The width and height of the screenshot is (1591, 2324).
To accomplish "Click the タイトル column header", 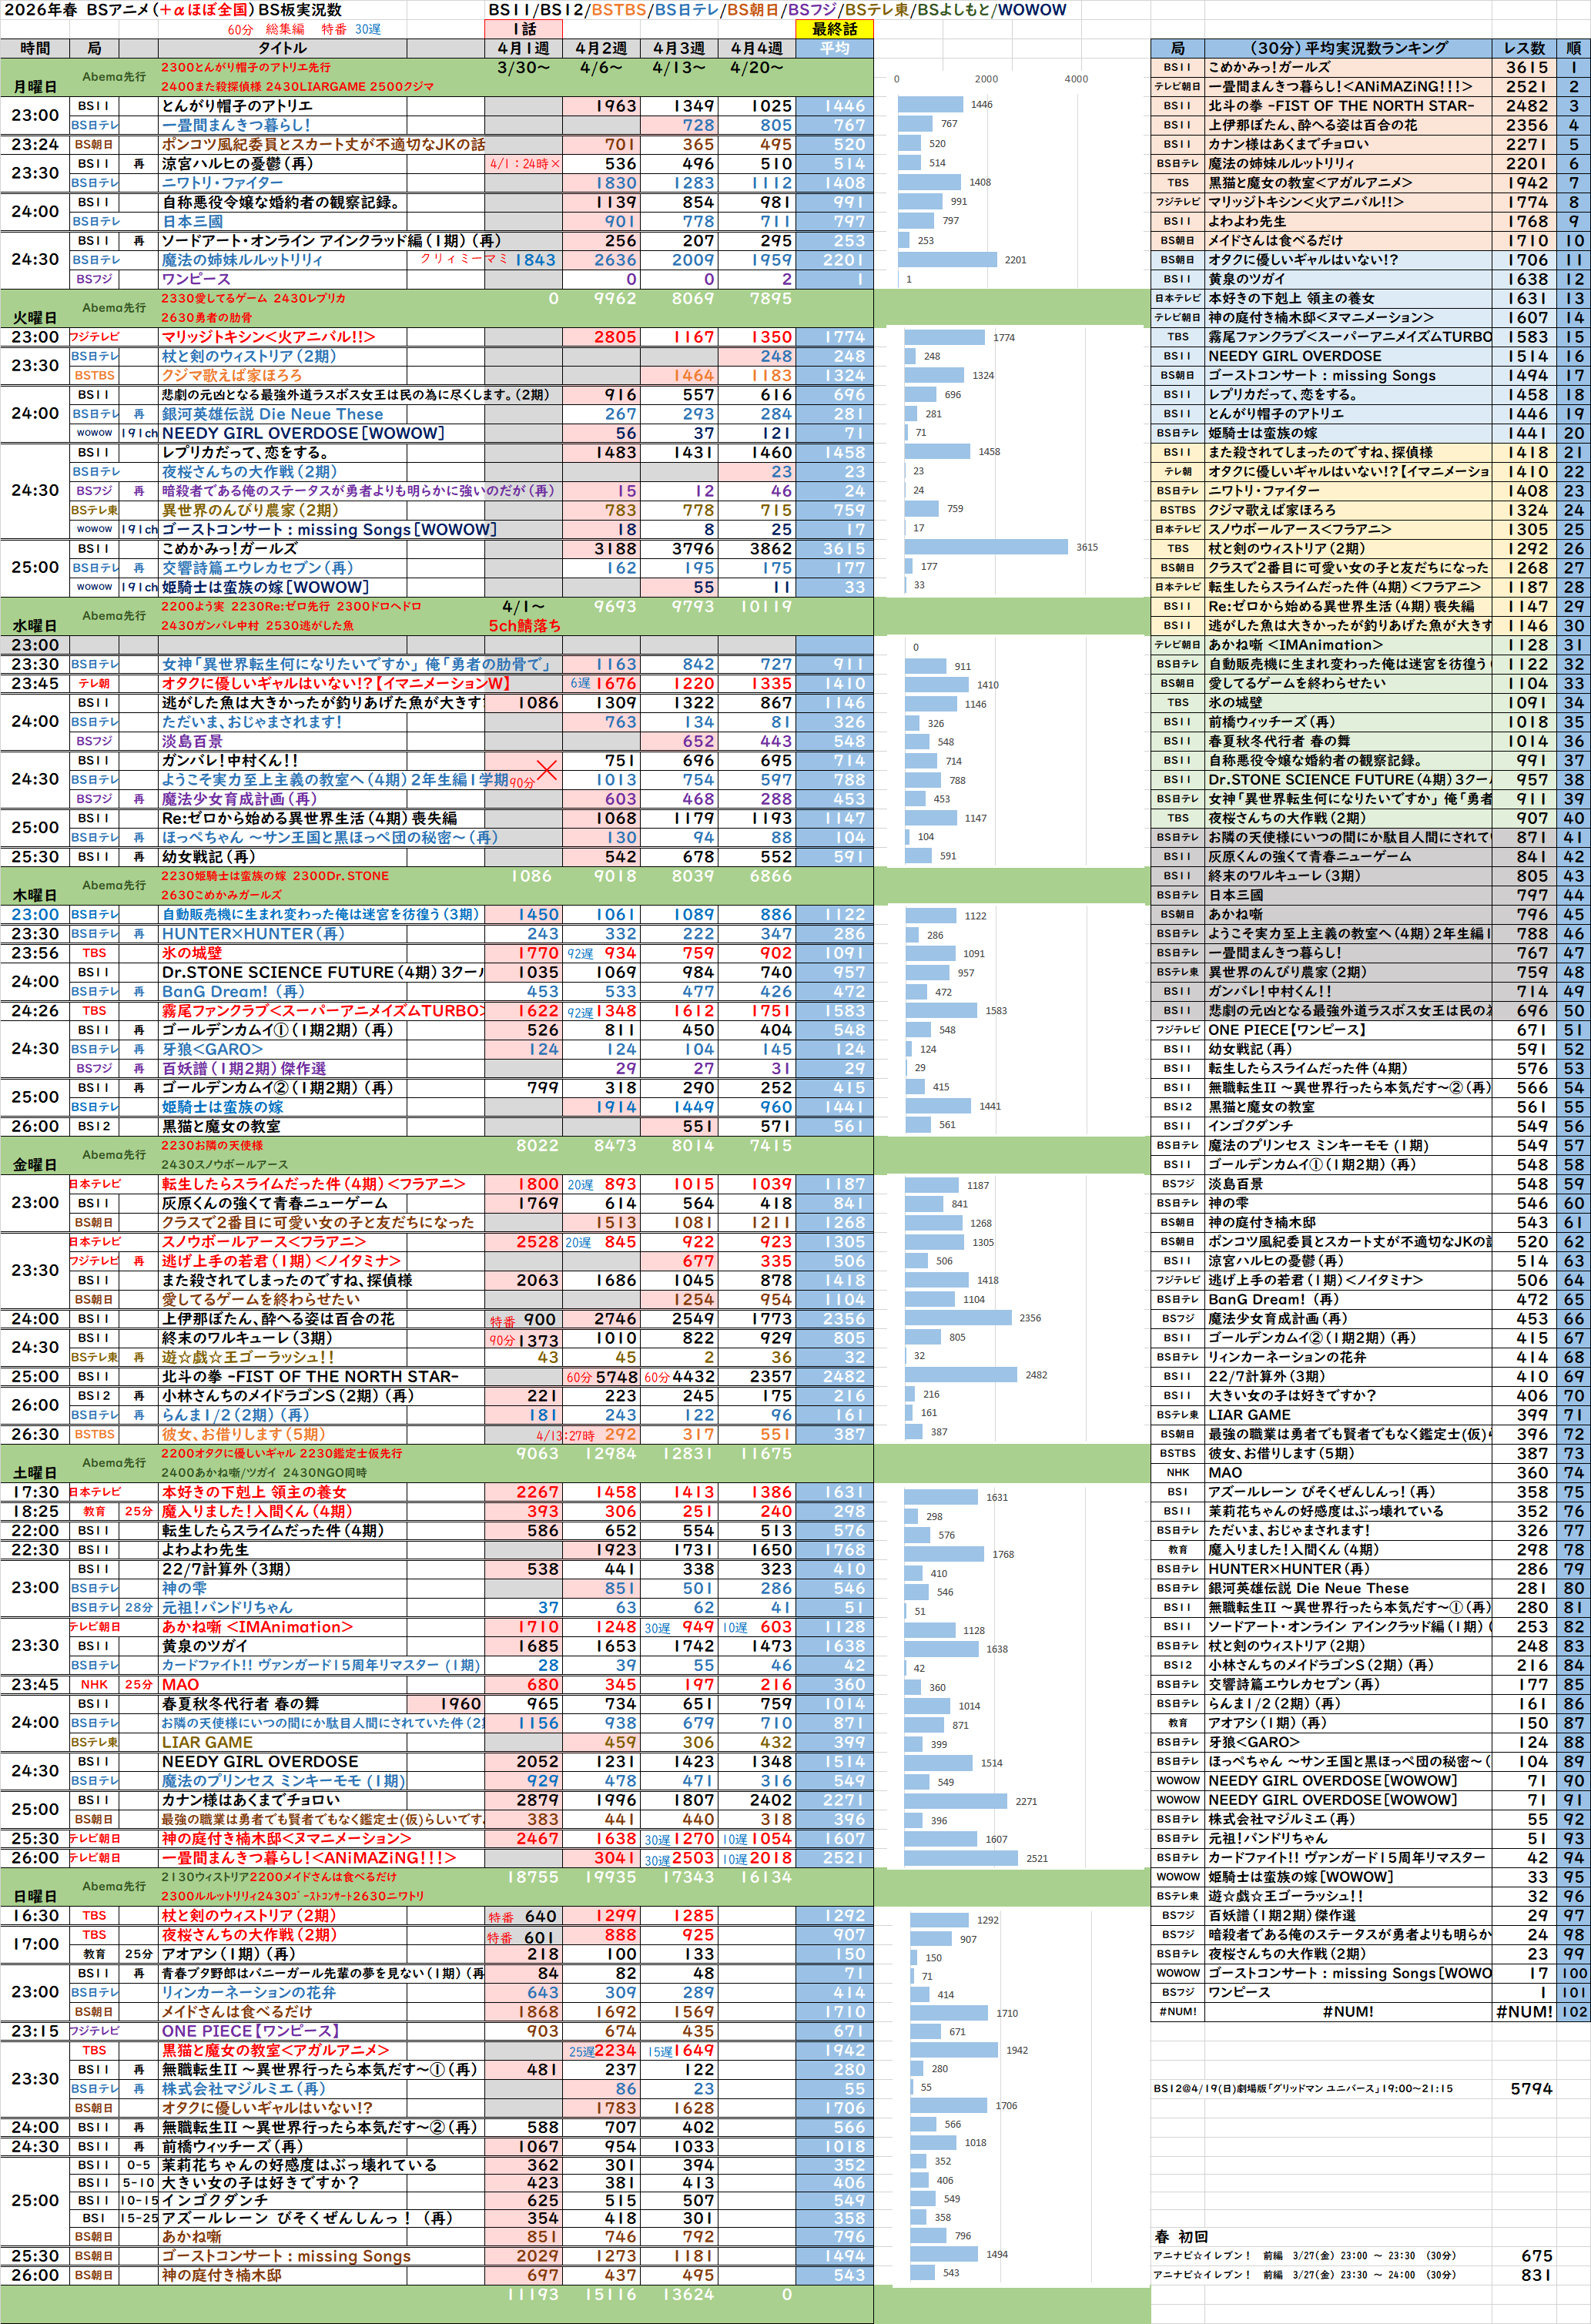I will point(282,48).
